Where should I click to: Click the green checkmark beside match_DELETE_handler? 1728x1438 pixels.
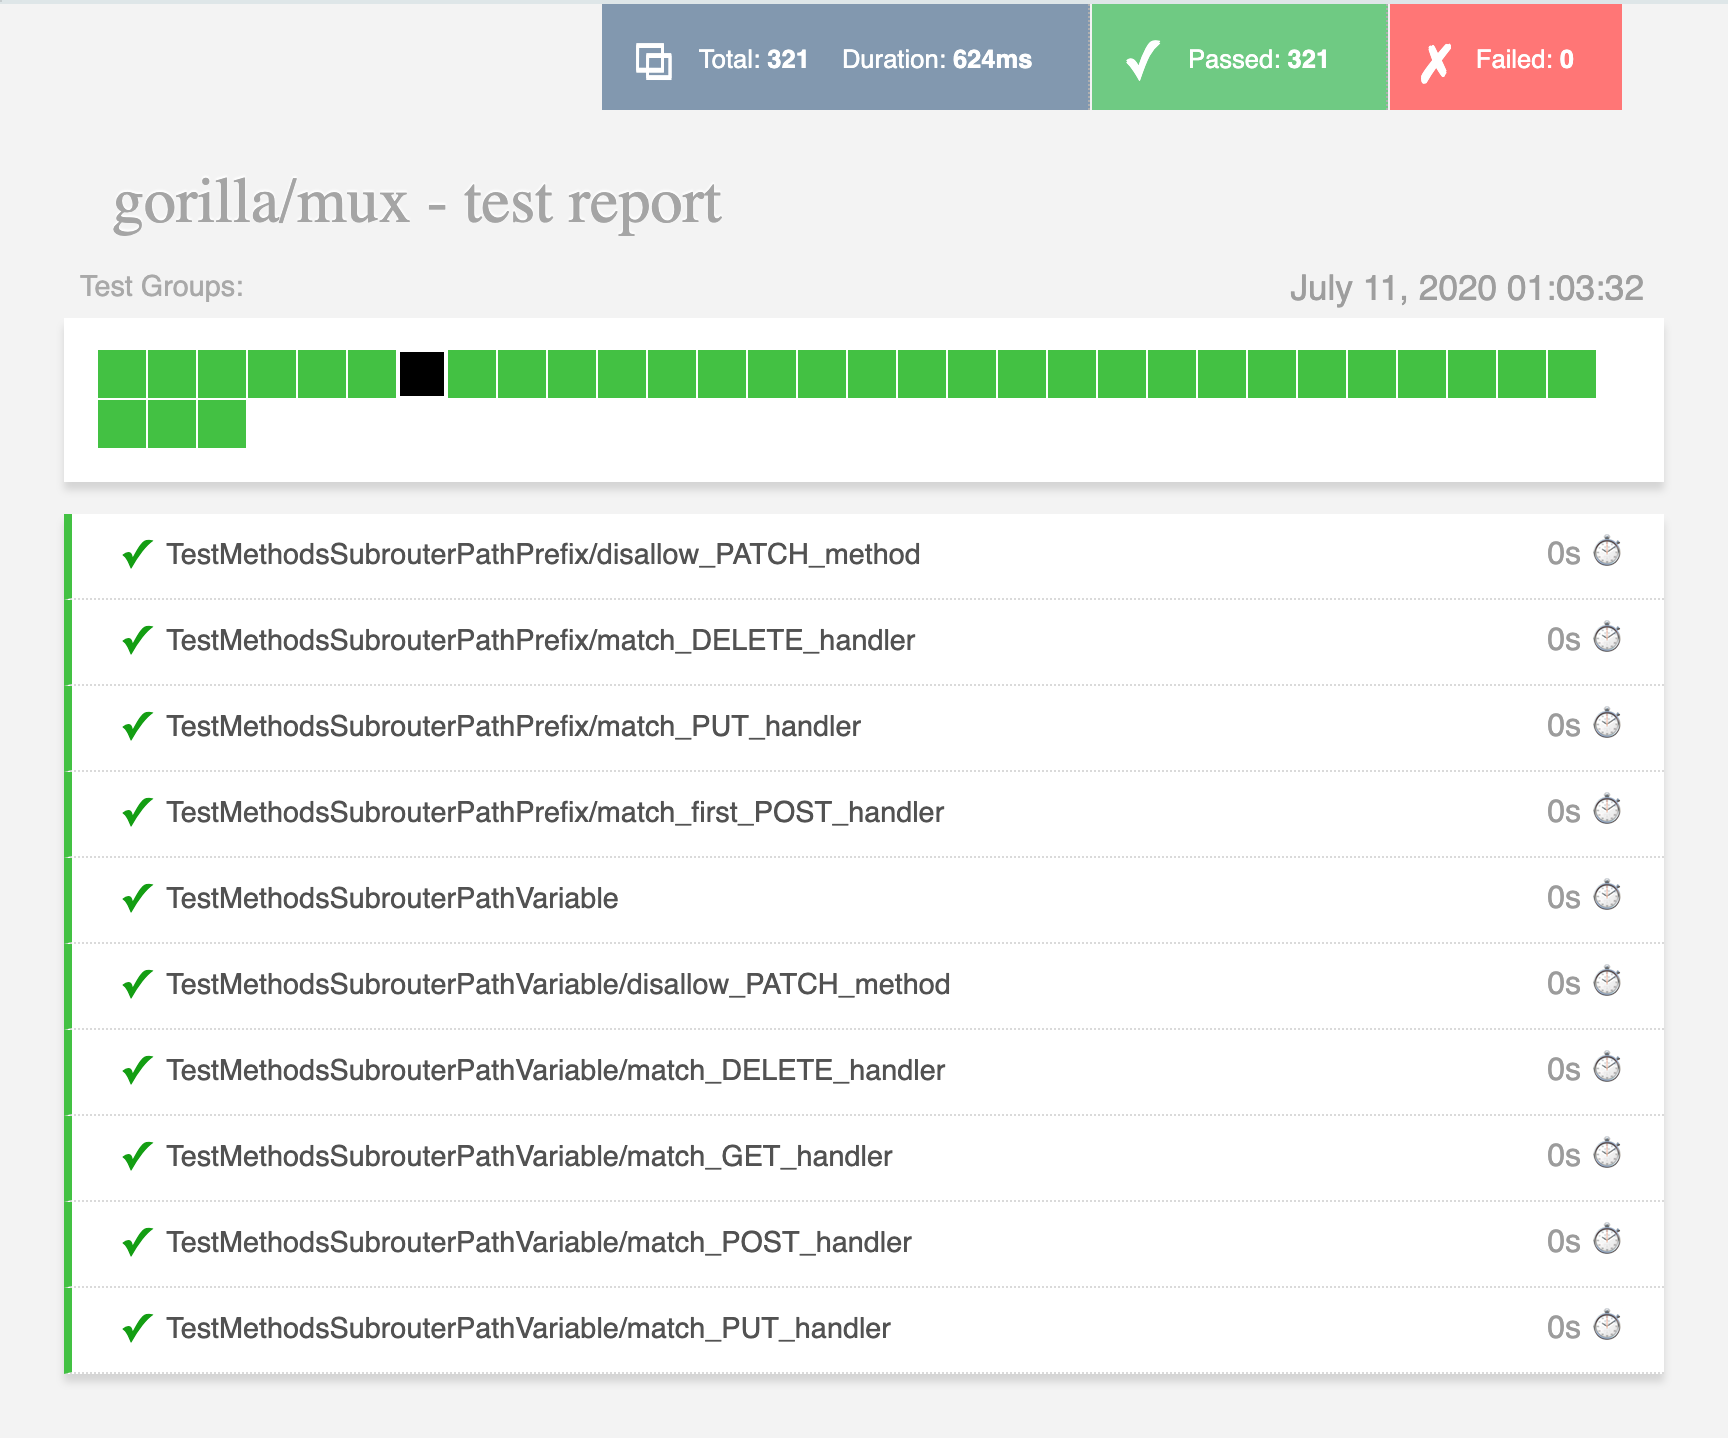pos(136,641)
